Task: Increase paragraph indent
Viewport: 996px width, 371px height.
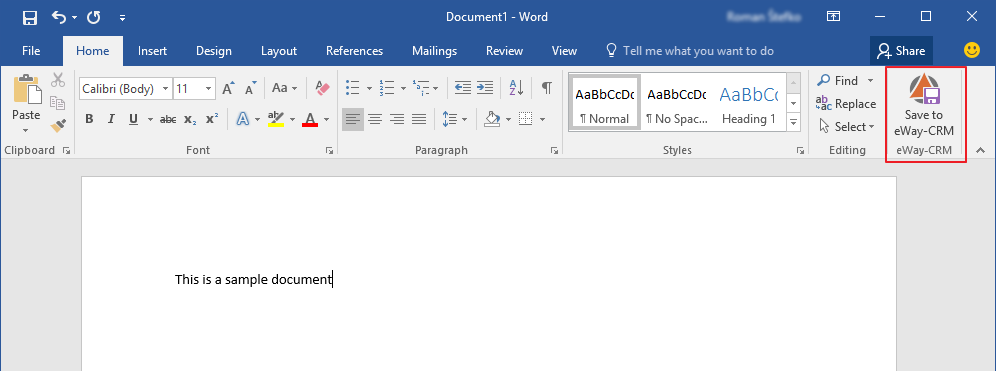Action: pyautogui.click(x=485, y=88)
